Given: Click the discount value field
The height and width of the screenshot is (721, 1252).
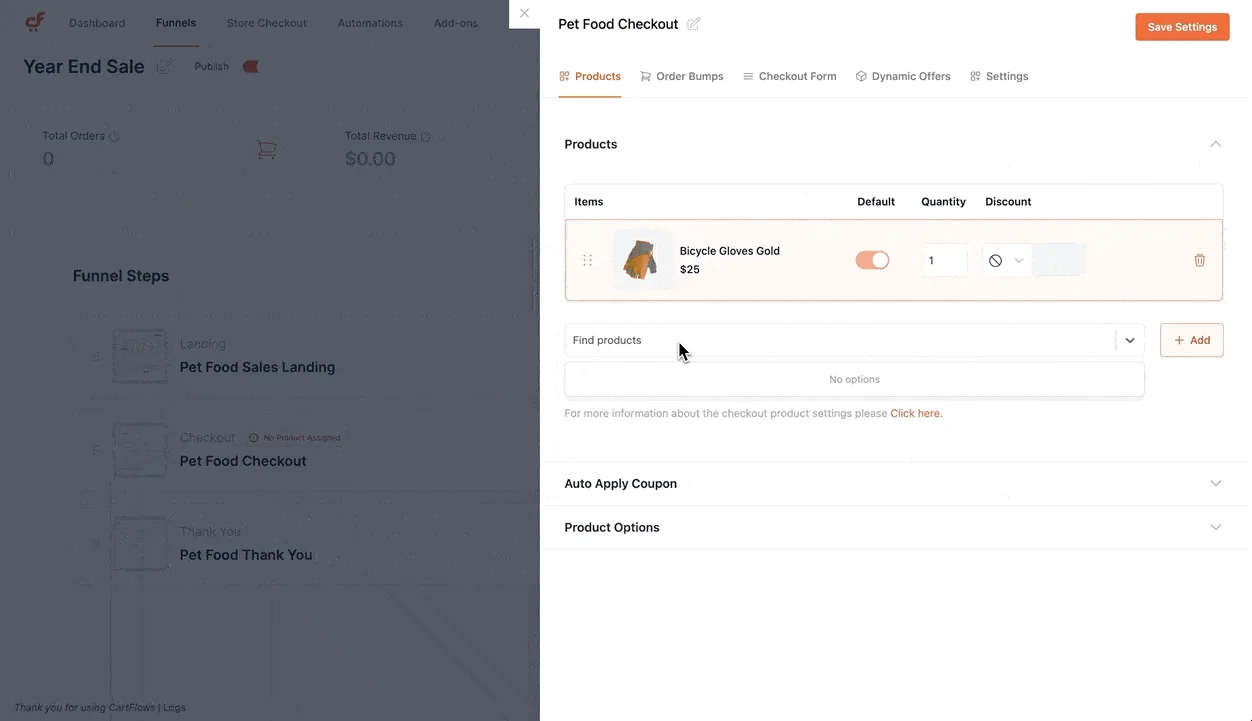Looking at the screenshot, I should 1059,260.
